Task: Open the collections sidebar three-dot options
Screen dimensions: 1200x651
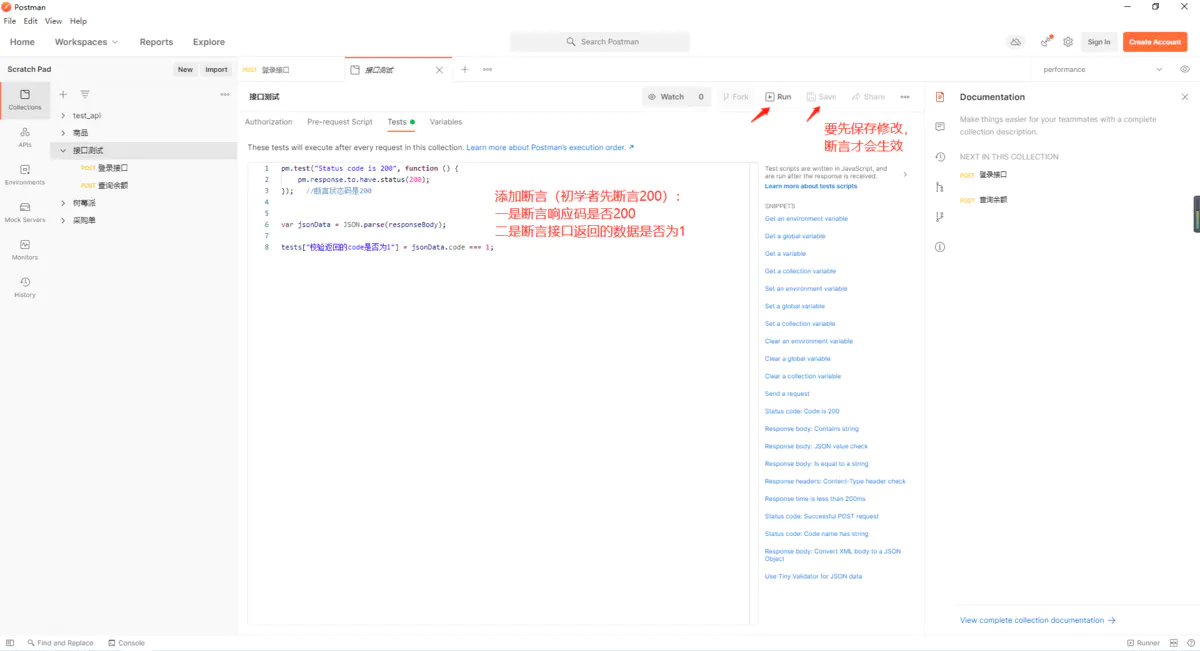Action: [x=224, y=94]
